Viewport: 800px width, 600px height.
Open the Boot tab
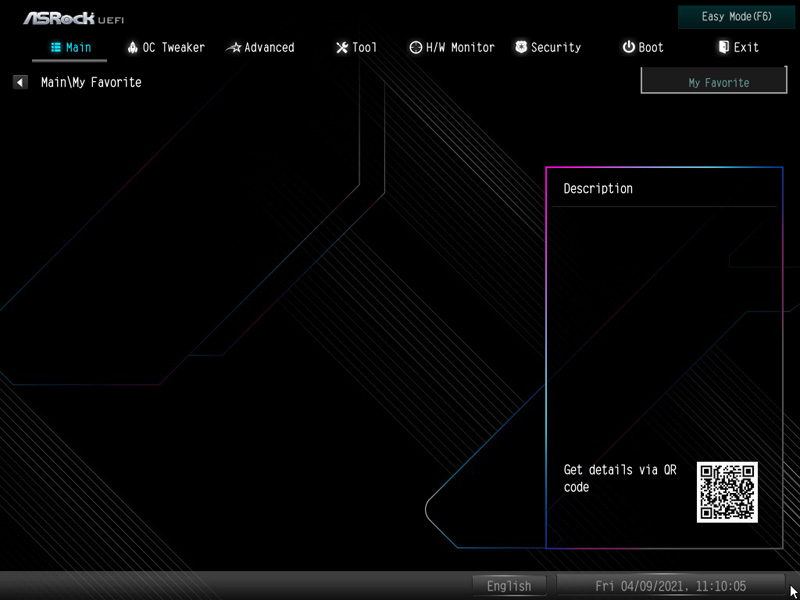point(643,48)
